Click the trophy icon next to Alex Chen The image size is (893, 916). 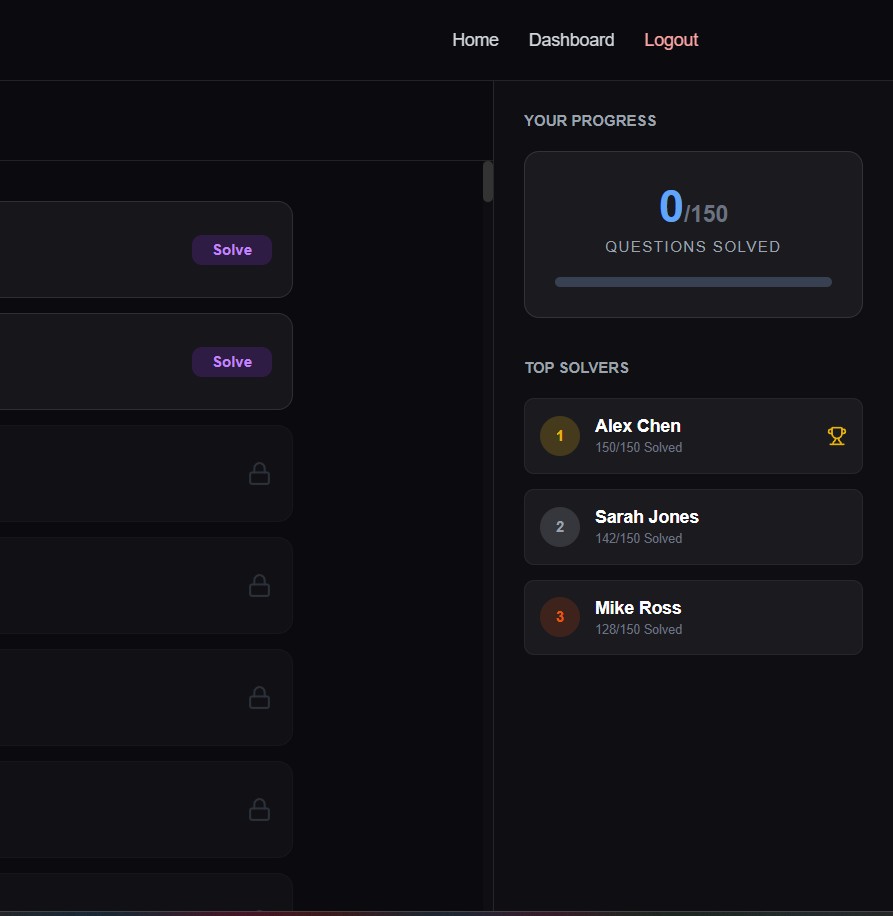point(836,435)
